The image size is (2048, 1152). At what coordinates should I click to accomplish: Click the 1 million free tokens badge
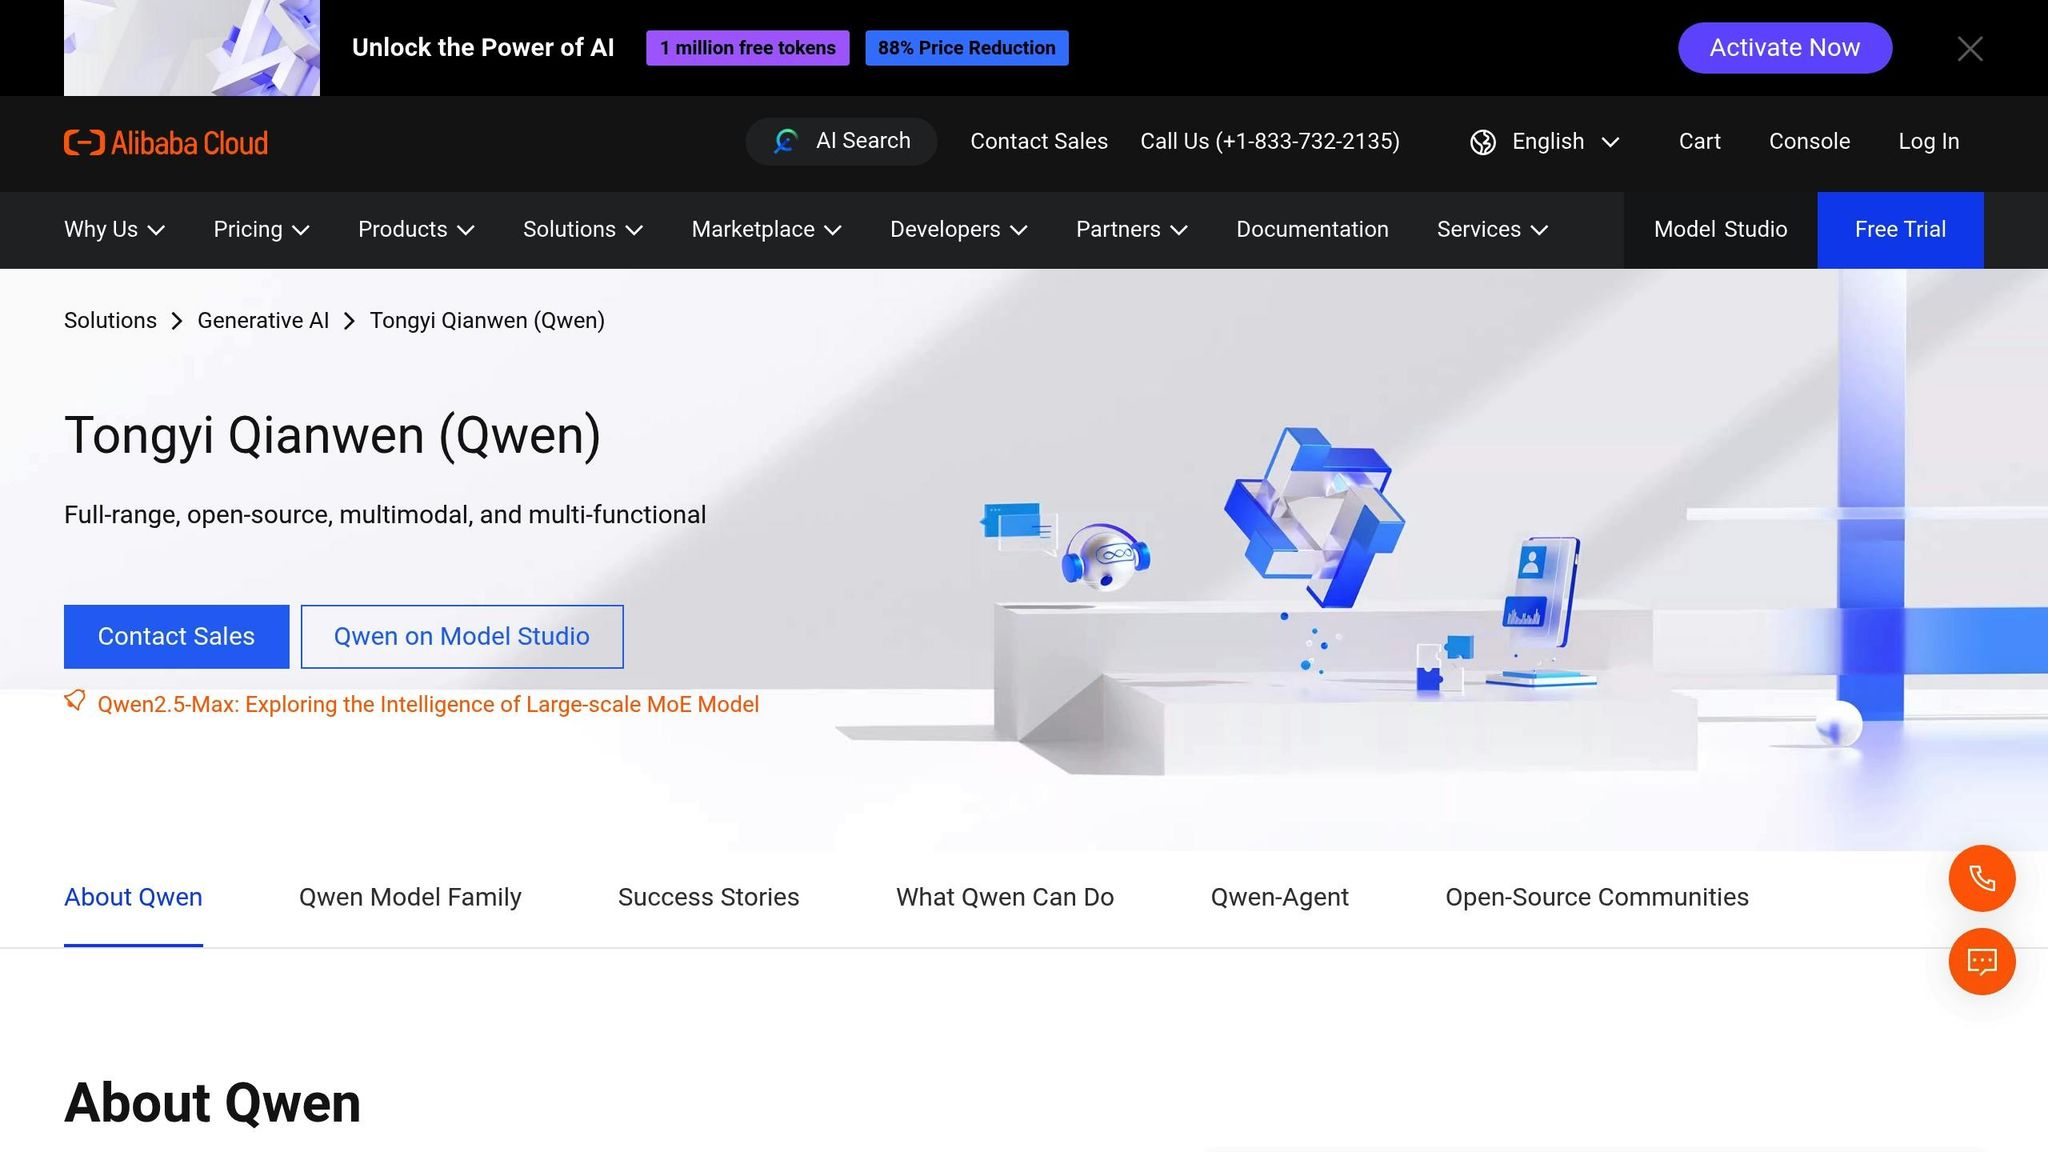tap(748, 48)
